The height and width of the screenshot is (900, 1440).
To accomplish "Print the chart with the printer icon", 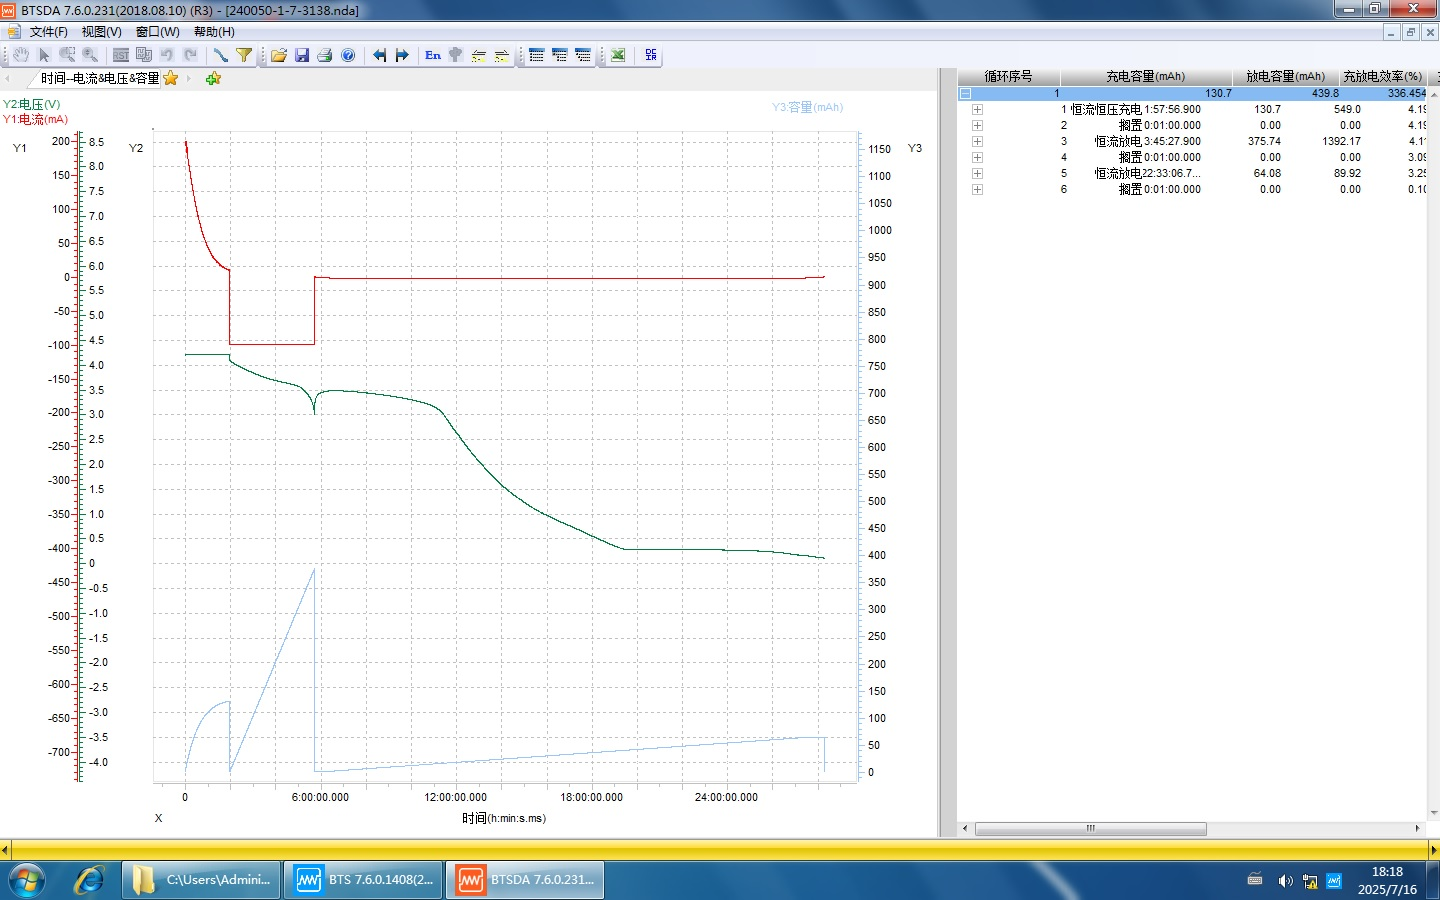I will point(325,55).
